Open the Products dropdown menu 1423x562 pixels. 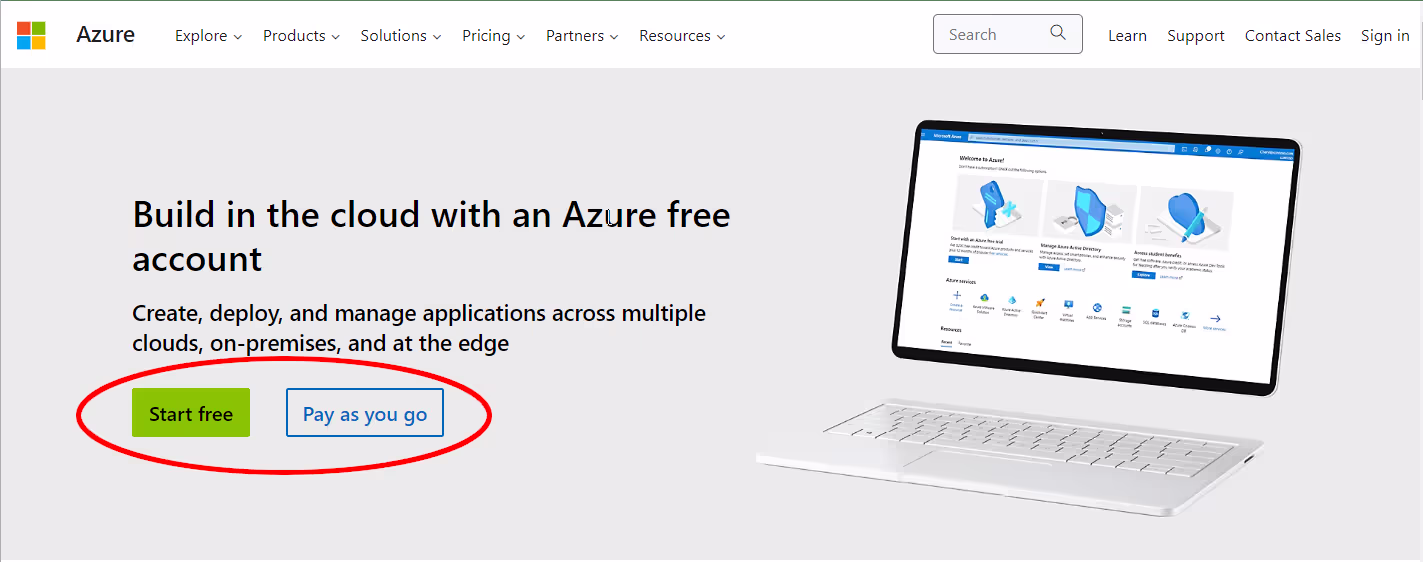point(301,35)
